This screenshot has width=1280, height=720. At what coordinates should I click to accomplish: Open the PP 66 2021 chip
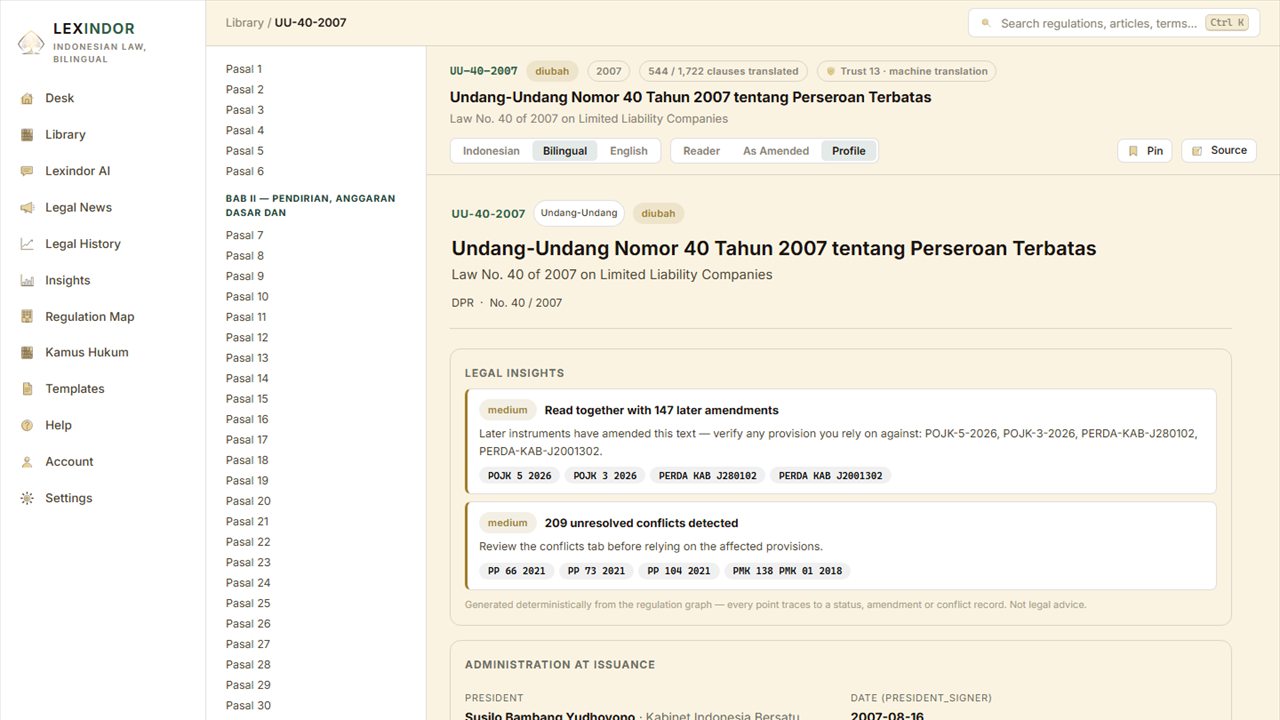(517, 571)
